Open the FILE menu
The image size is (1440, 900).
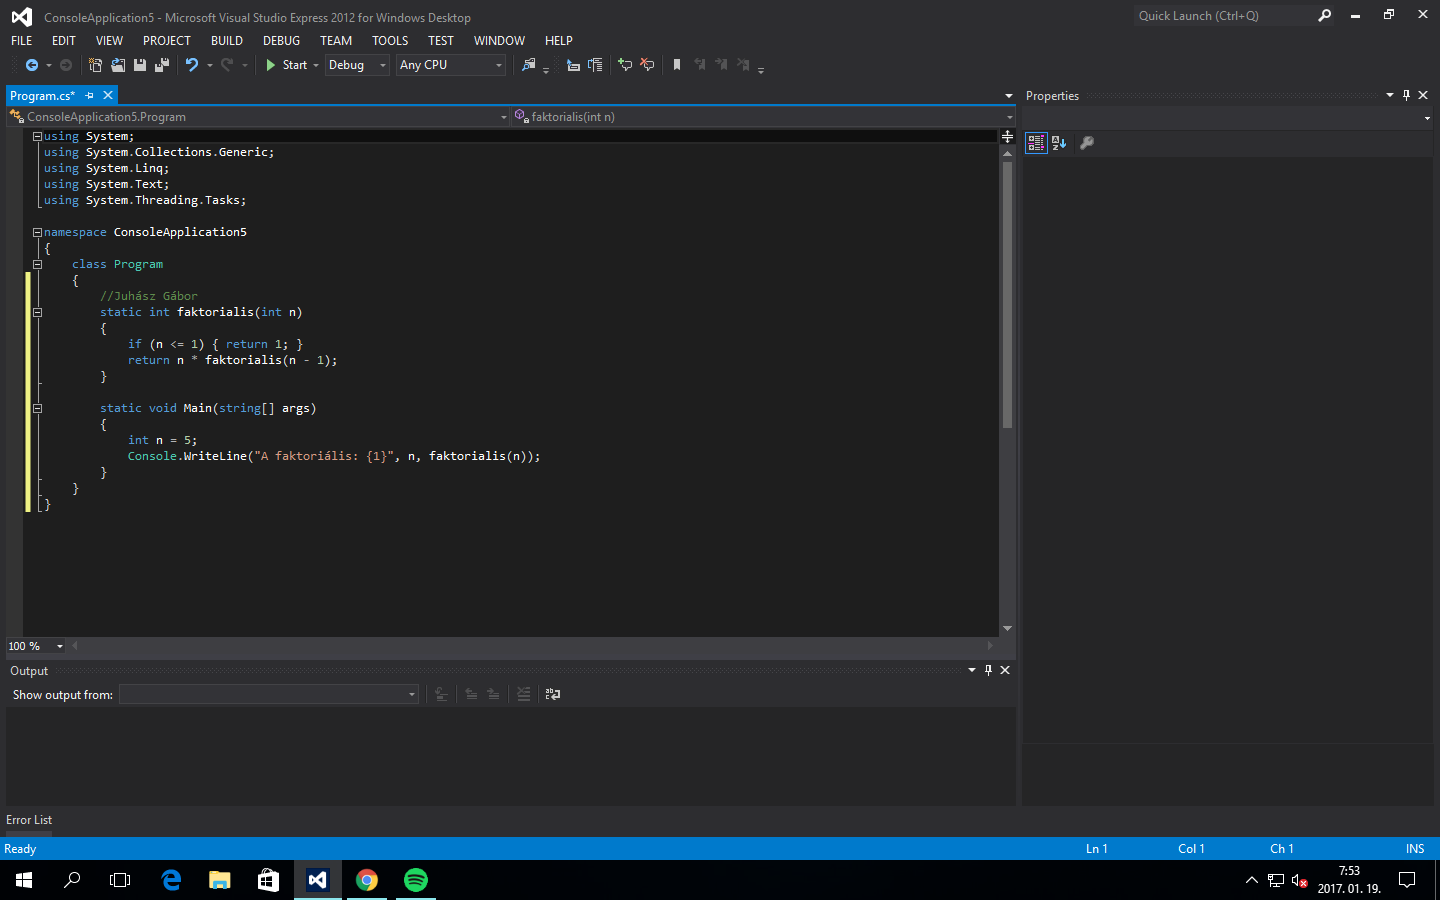click(x=22, y=41)
